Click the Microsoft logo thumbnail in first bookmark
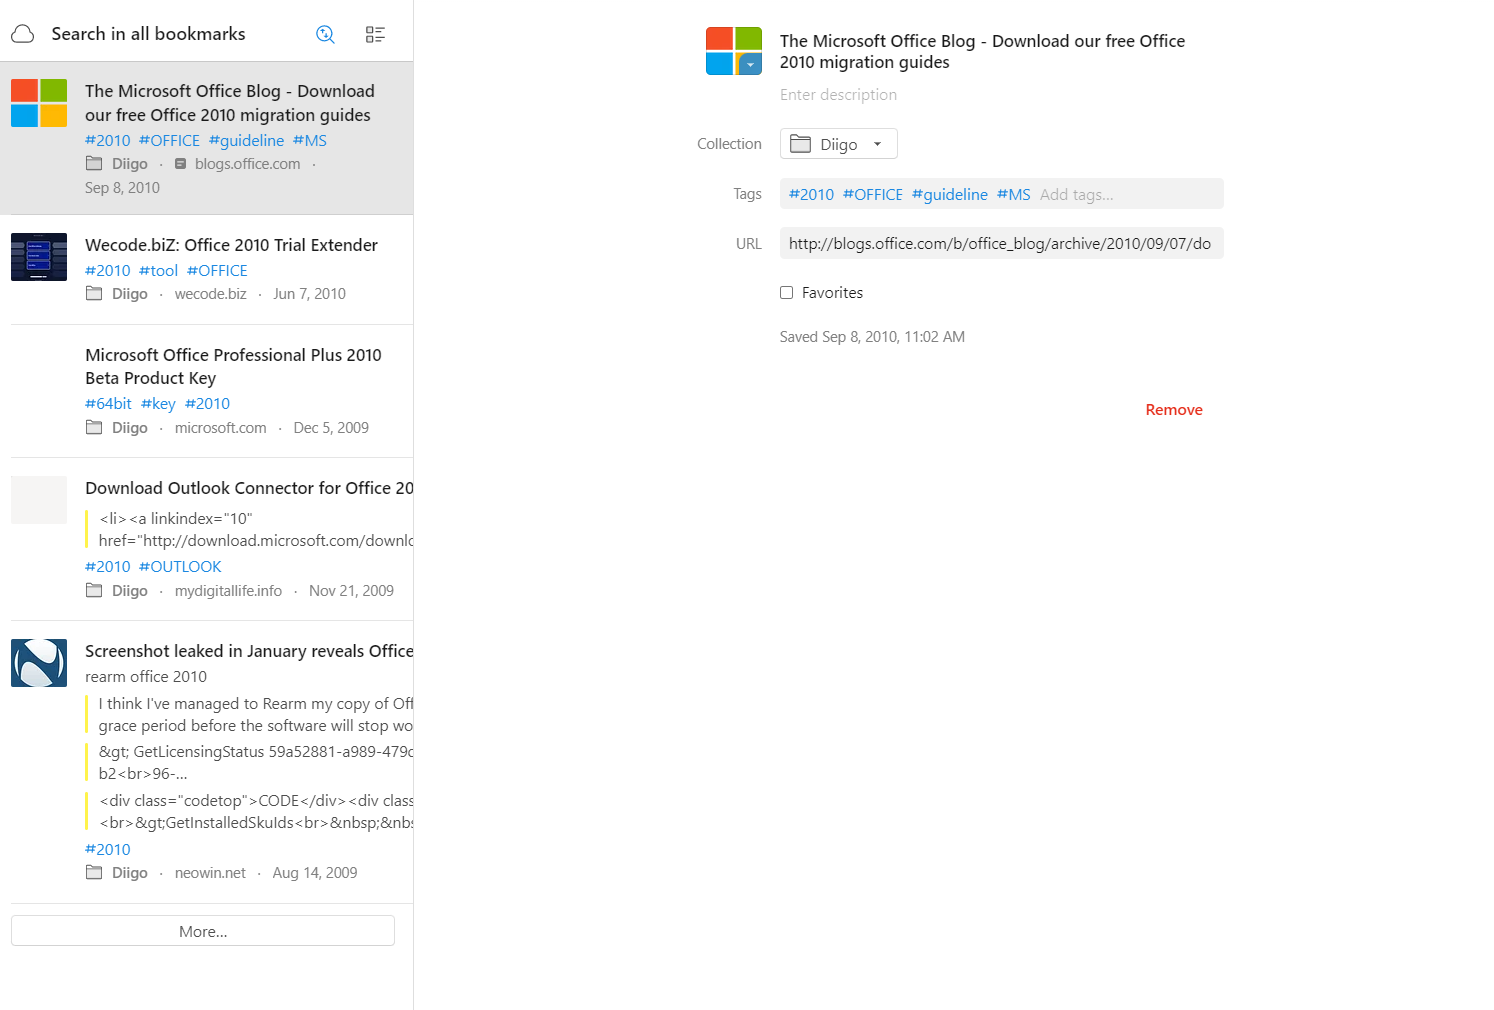The image size is (1494, 1010). (39, 103)
